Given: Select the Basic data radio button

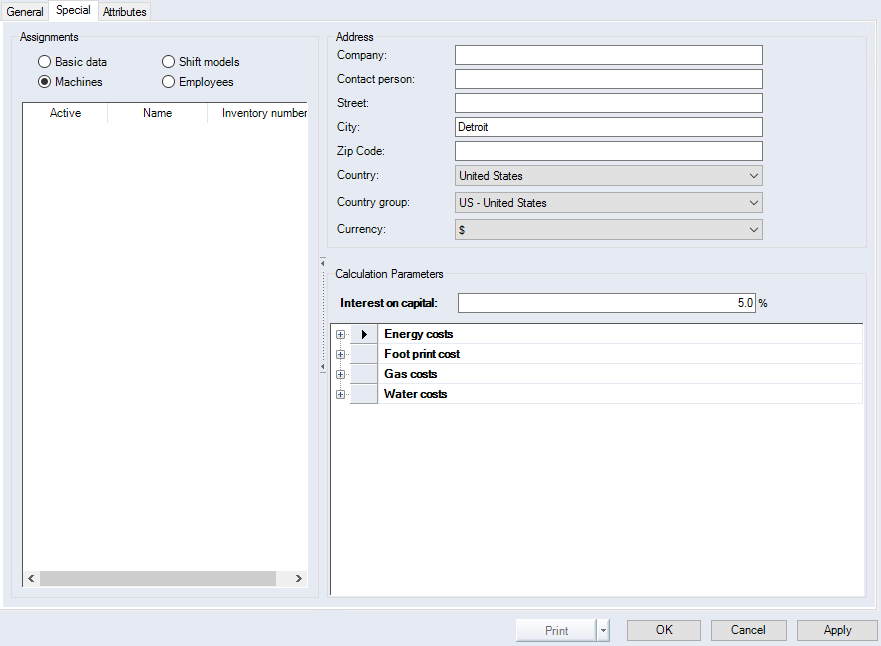Looking at the screenshot, I should 44,61.
